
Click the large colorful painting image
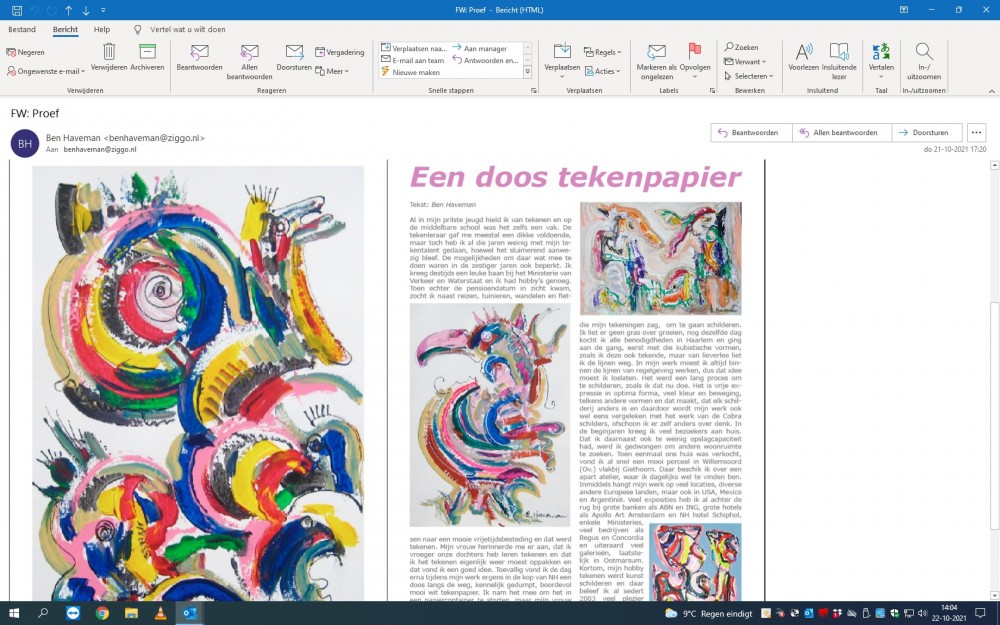(x=198, y=383)
